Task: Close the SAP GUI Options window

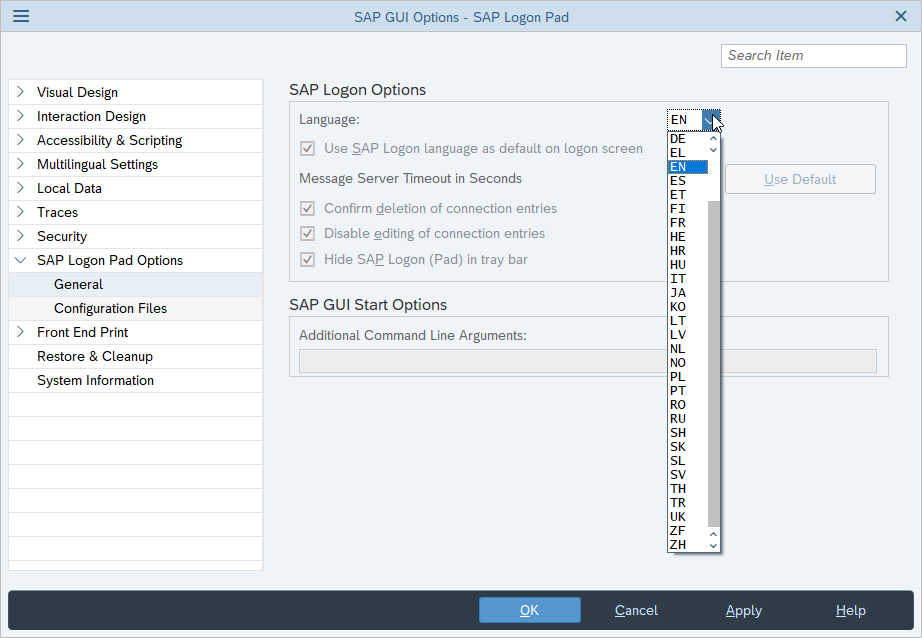Action: point(900,16)
